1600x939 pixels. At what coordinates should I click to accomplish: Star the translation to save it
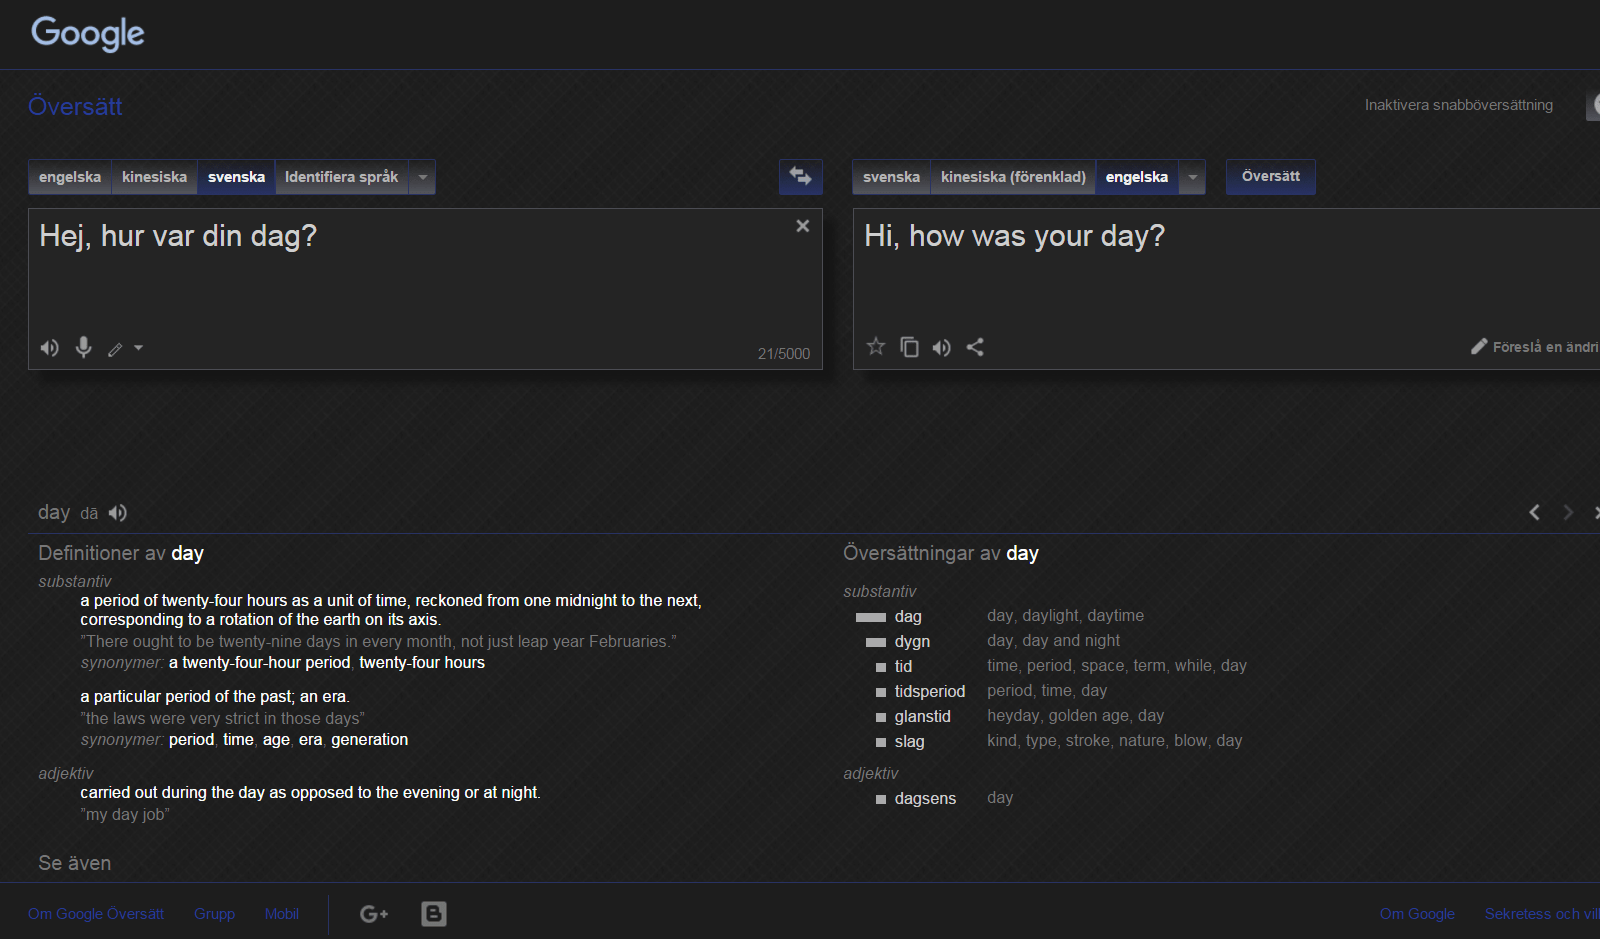876,347
